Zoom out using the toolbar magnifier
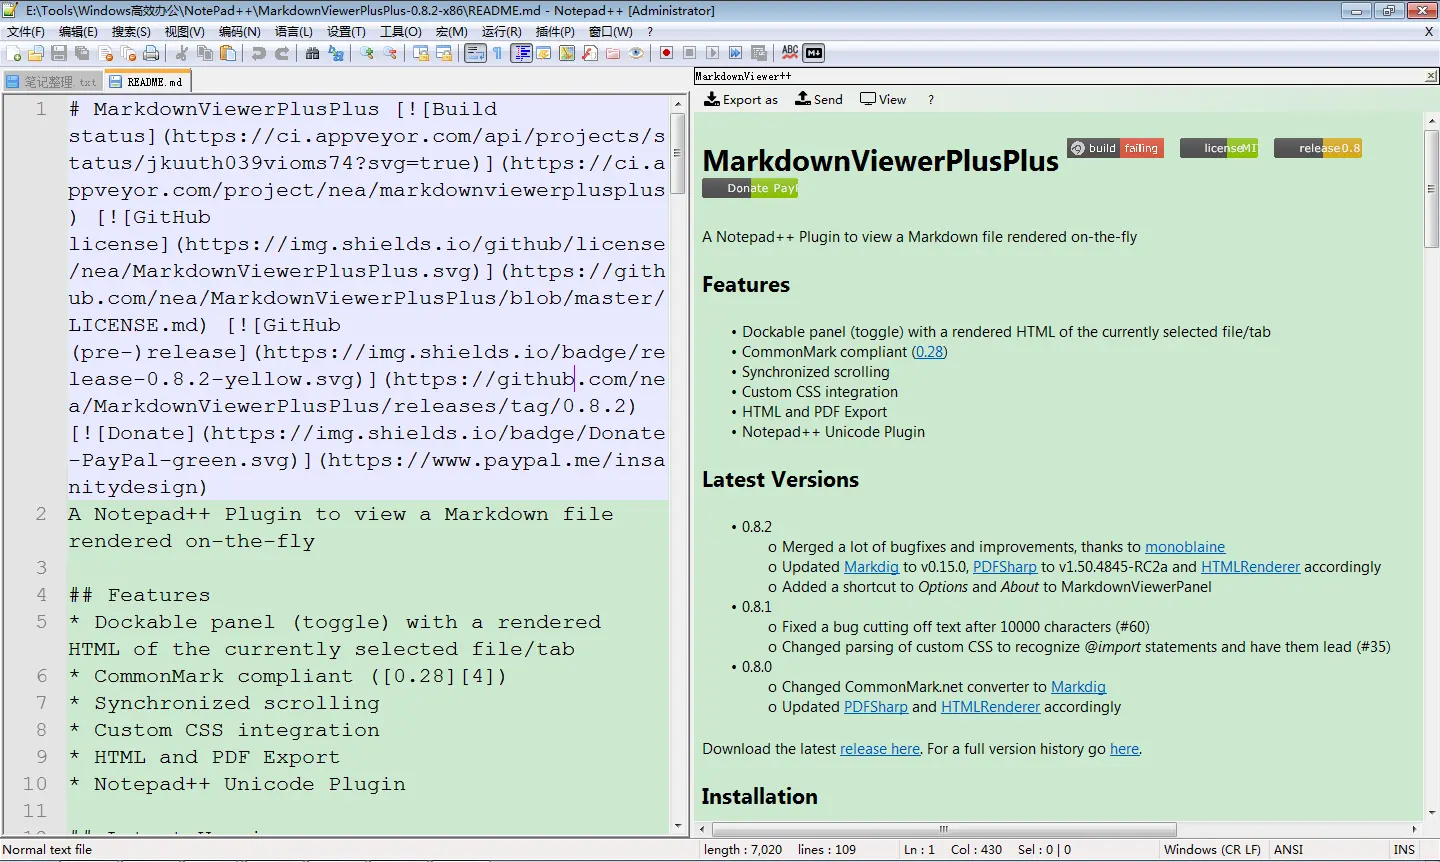Viewport: 1440px width, 862px height. click(x=390, y=53)
